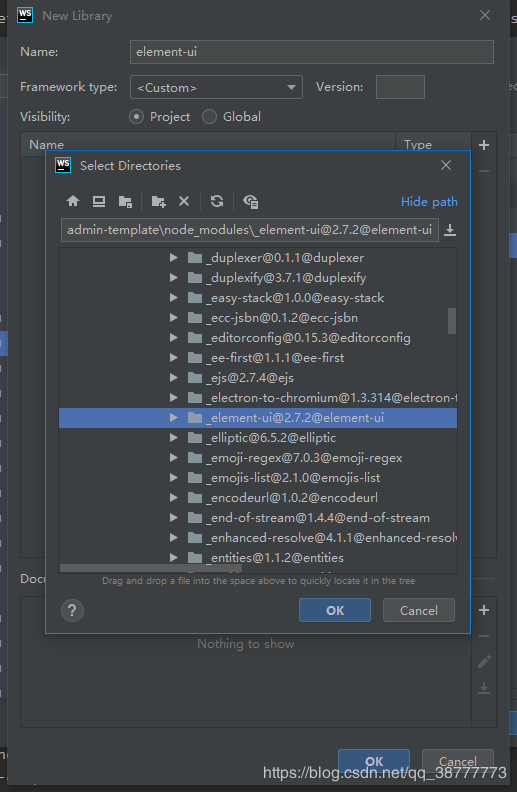Click the Desktop directory toolbar icon
517x792 pixels.
(99, 201)
